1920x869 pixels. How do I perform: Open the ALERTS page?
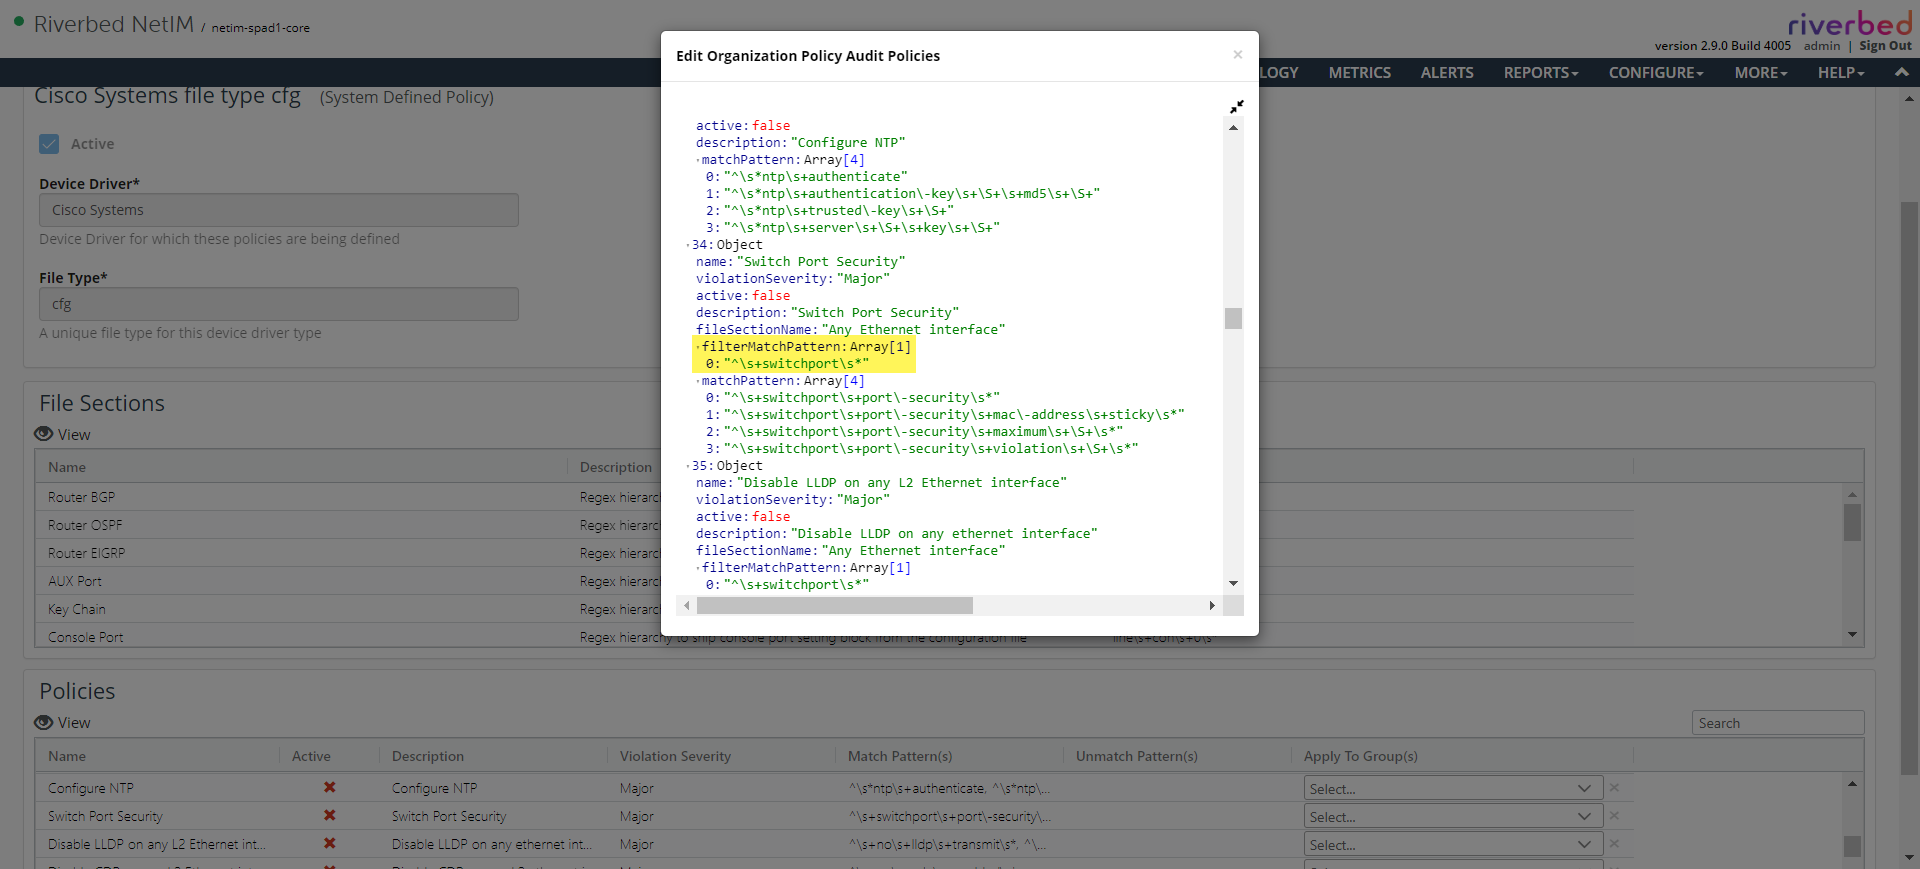(1446, 73)
